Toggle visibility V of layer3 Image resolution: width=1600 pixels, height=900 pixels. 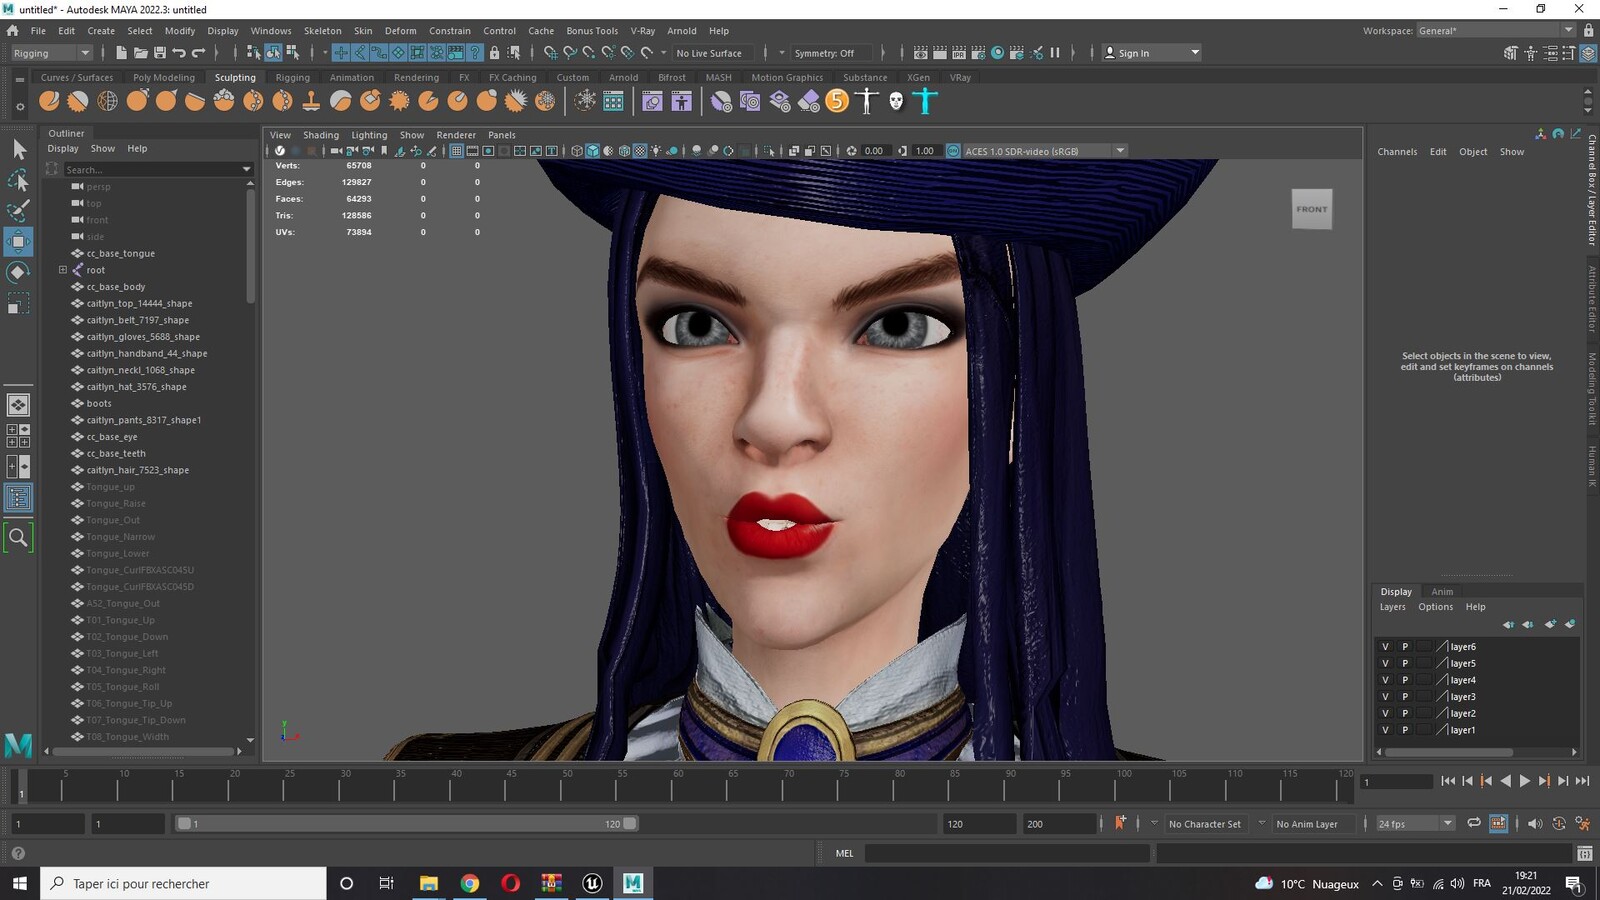[x=1385, y=697]
